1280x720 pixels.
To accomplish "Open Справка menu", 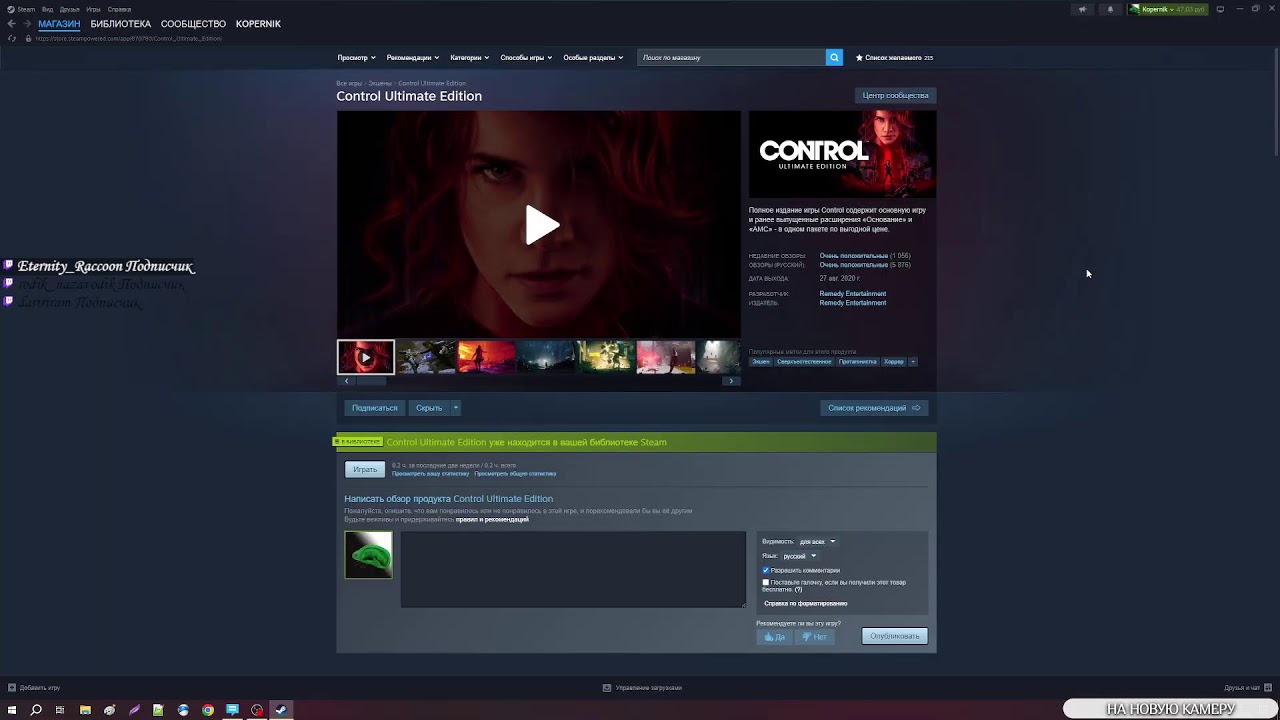I will (x=119, y=9).
